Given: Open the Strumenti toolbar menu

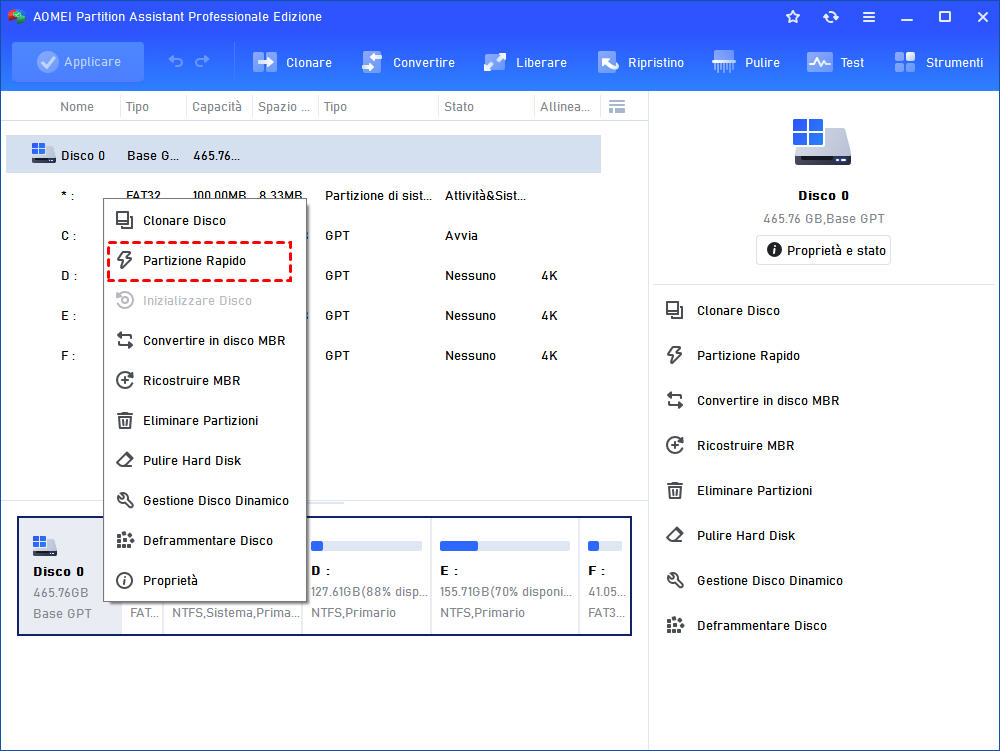Looking at the screenshot, I should (x=938, y=62).
